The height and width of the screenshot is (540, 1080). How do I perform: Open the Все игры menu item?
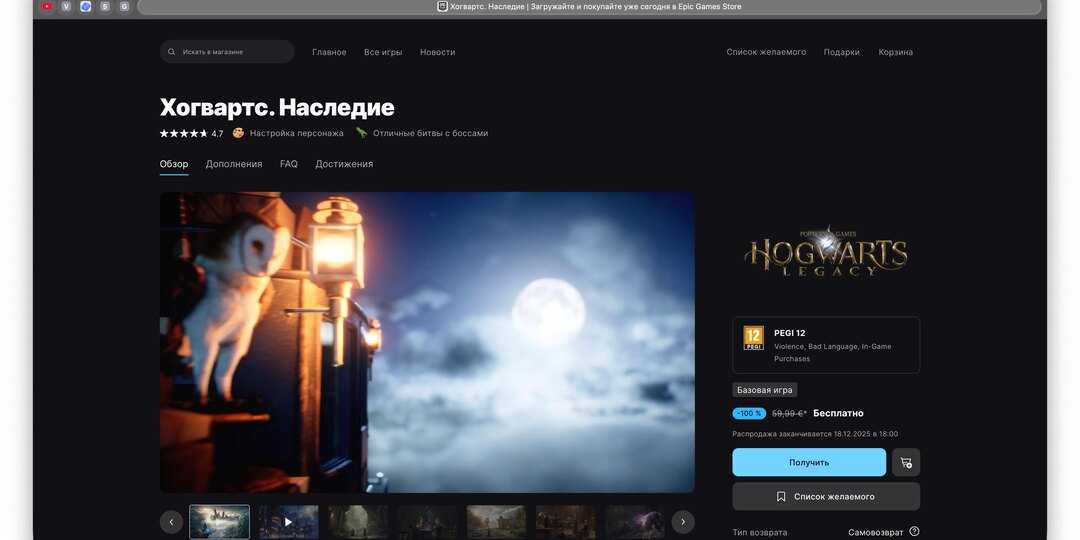point(383,52)
